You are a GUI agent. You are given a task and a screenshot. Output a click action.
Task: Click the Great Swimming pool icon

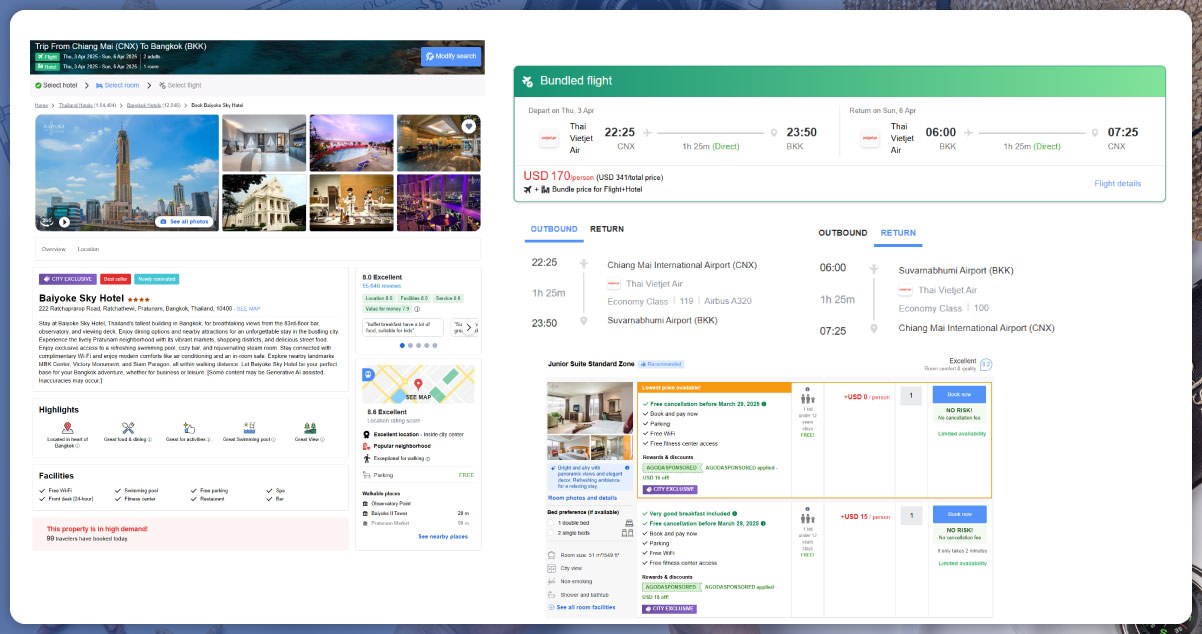249,428
